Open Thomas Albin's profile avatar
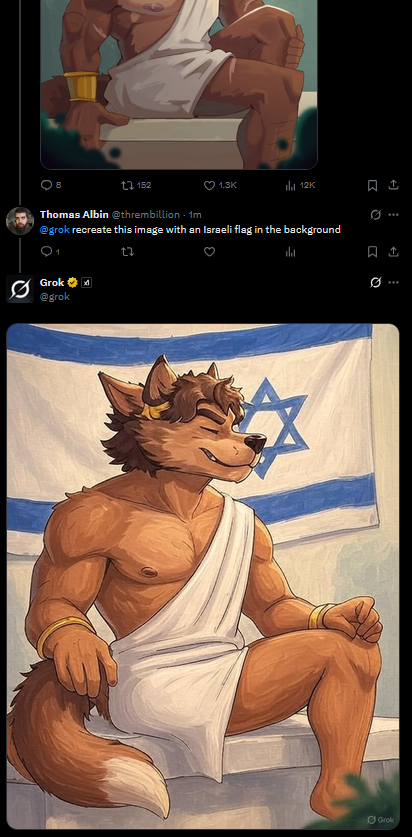The height and width of the screenshot is (837, 412). point(20,220)
